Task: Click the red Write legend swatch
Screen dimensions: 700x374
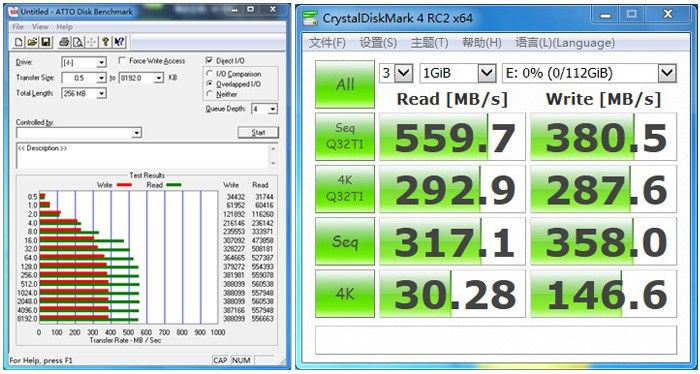Action: (x=124, y=185)
